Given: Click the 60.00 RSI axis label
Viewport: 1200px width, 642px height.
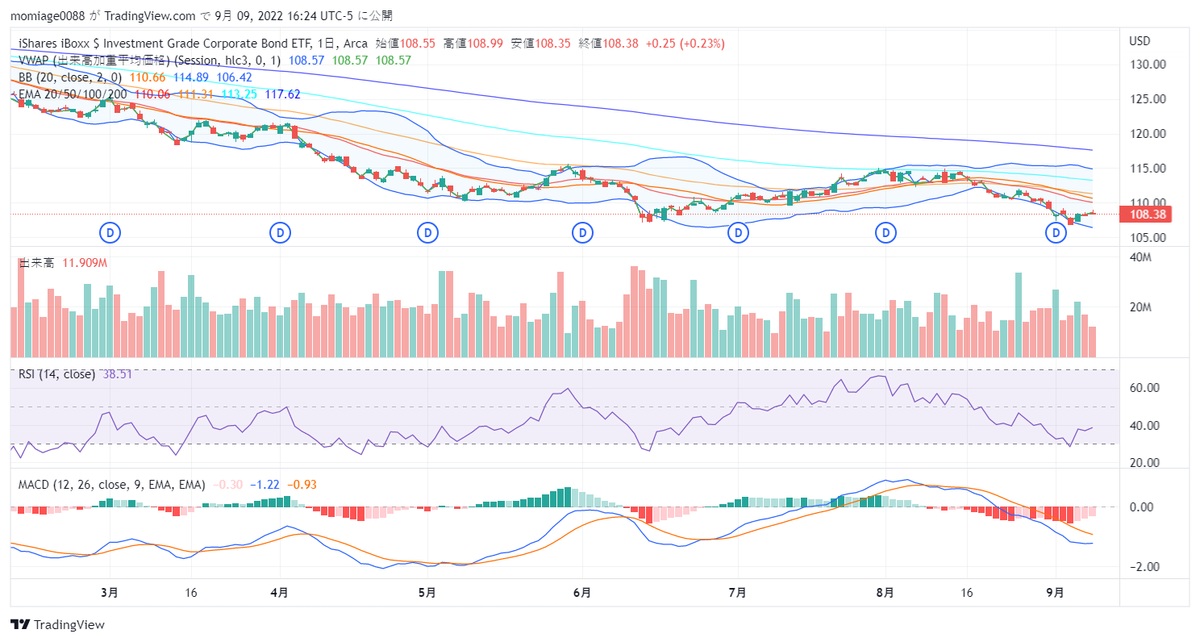Looking at the screenshot, I should [x=1145, y=388].
